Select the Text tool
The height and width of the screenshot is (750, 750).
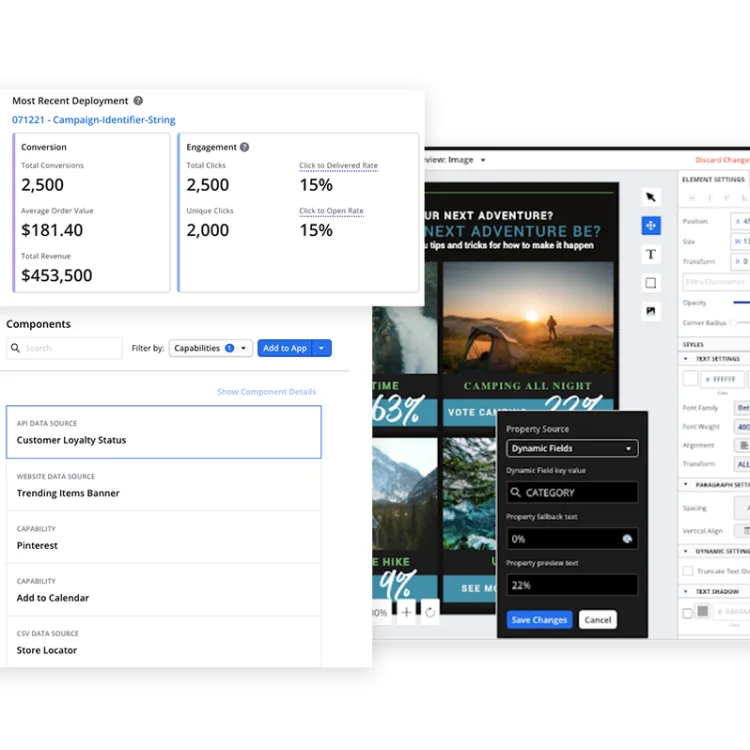651,254
